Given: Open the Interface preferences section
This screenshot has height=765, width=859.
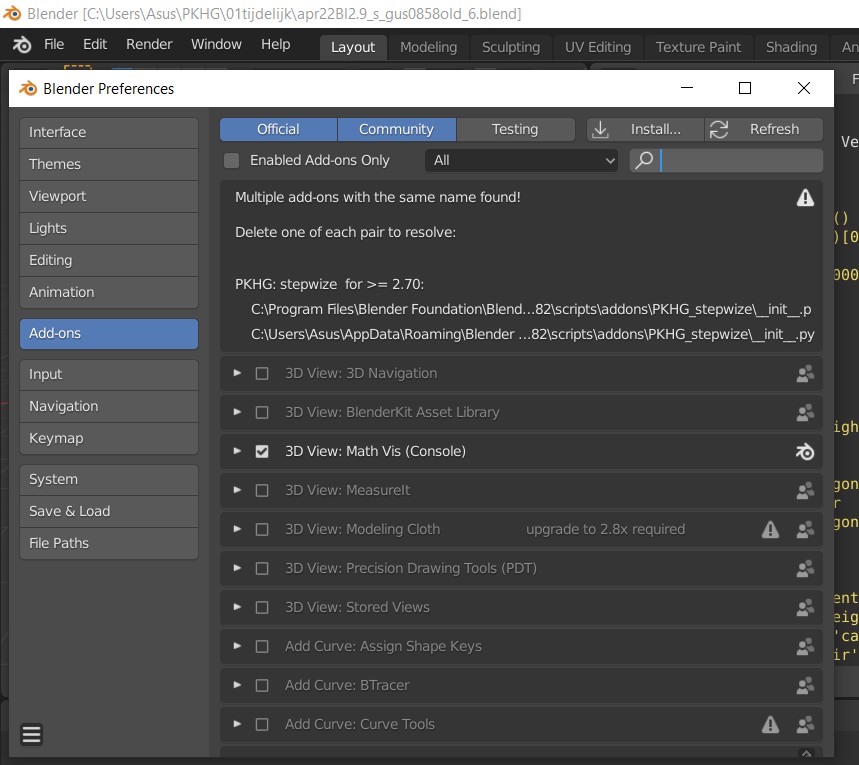Looking at the screenshot, I should click(109, 132).
